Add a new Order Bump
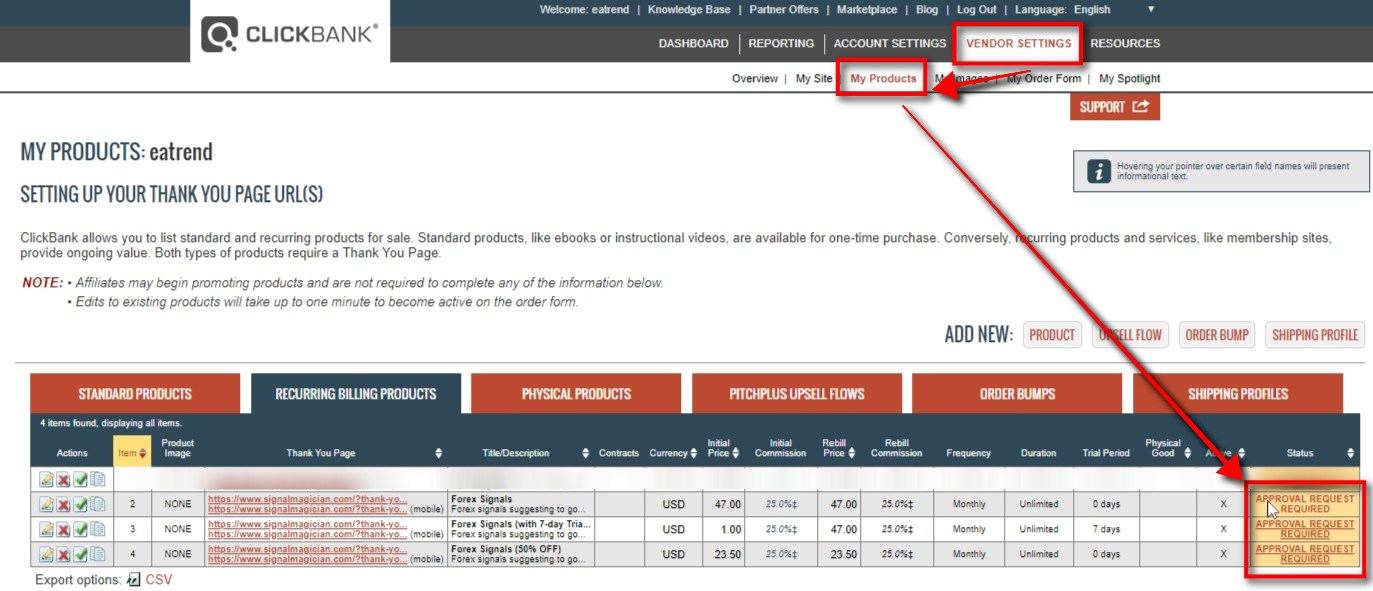This screenshot has width=1373, height=591. pyautogui.click(x=1217, y=335)
